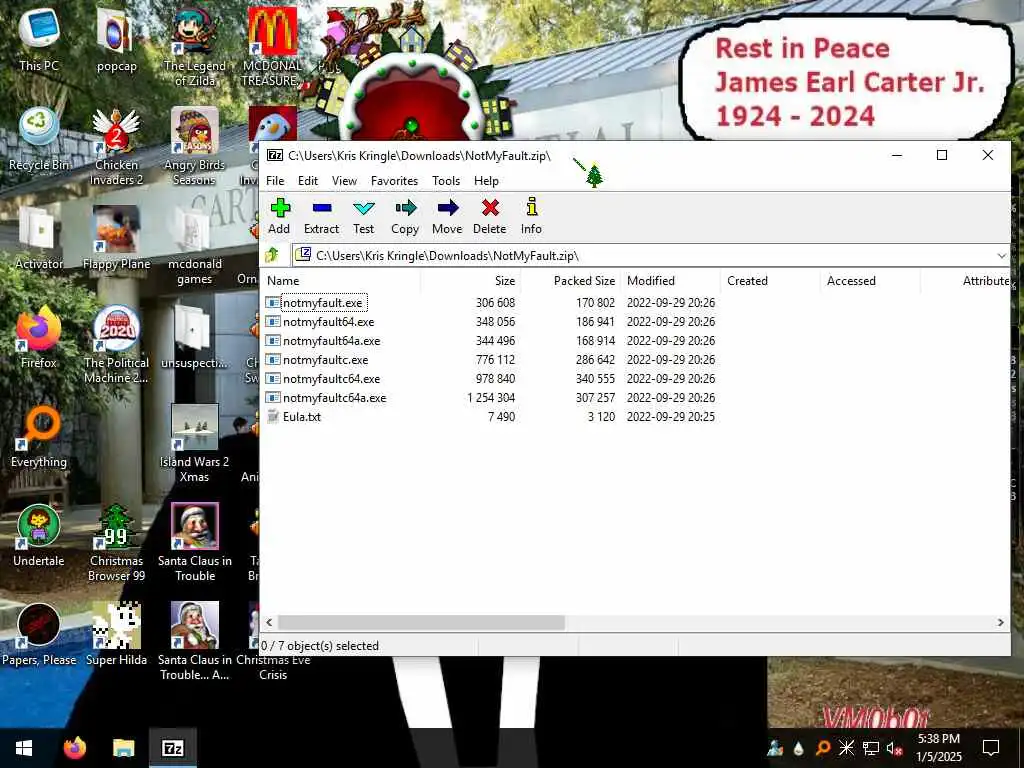The image size is (1024, 768).
Task: Select the Recycle Bin icon
Action: click(x=39, y=139)
